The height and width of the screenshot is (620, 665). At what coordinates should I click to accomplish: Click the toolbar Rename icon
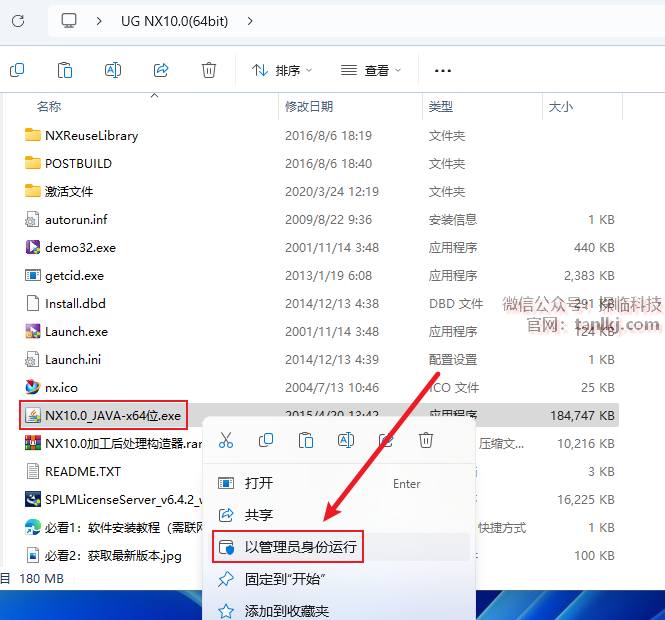click(x=113, y=70)
